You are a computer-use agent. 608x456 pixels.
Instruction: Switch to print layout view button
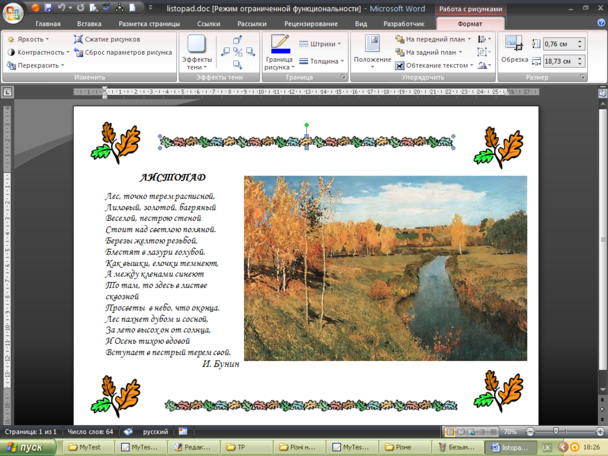450,432
